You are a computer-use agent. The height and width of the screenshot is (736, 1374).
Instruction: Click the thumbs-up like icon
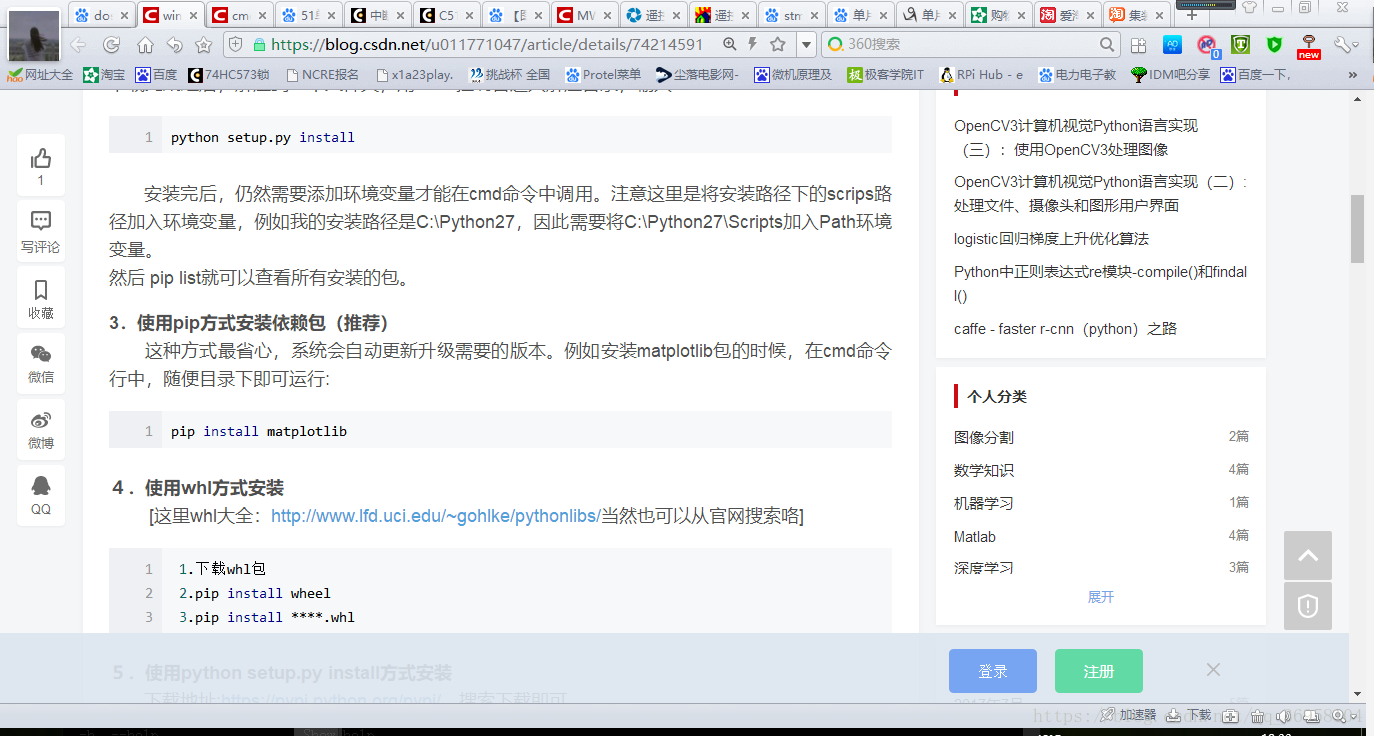point(41,158)
